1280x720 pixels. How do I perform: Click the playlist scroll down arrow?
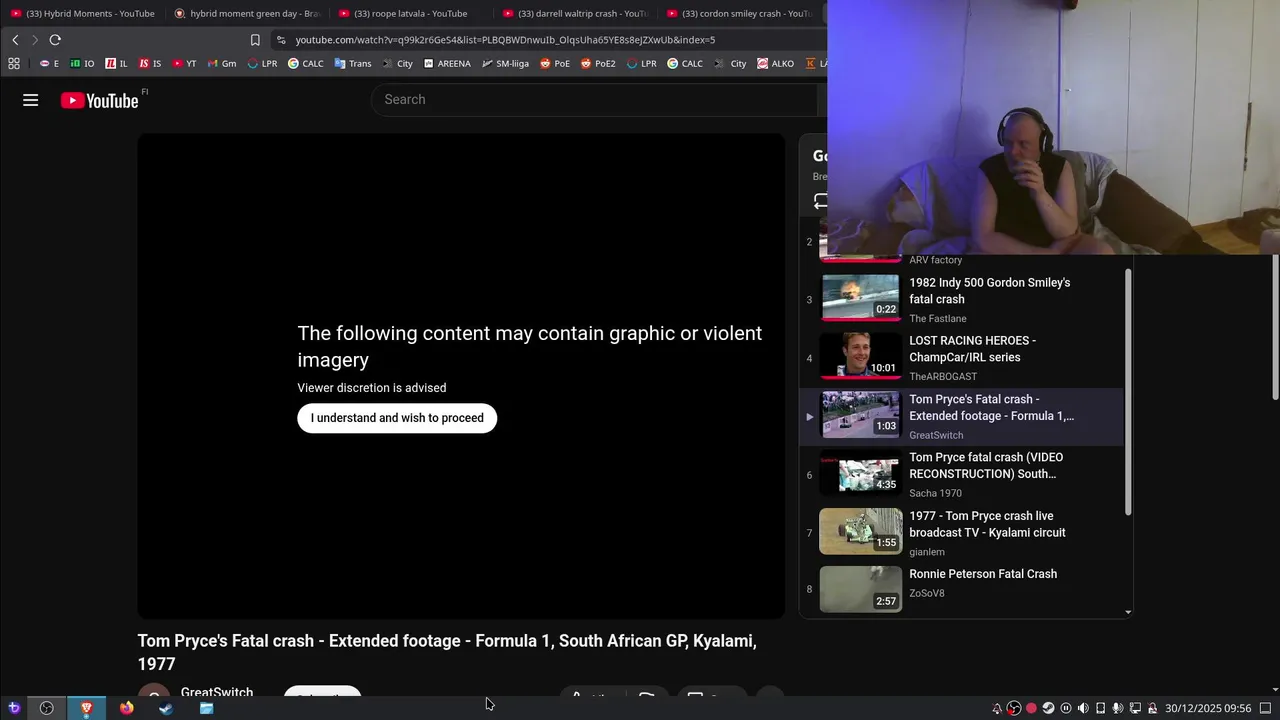tap(1129, 611)
